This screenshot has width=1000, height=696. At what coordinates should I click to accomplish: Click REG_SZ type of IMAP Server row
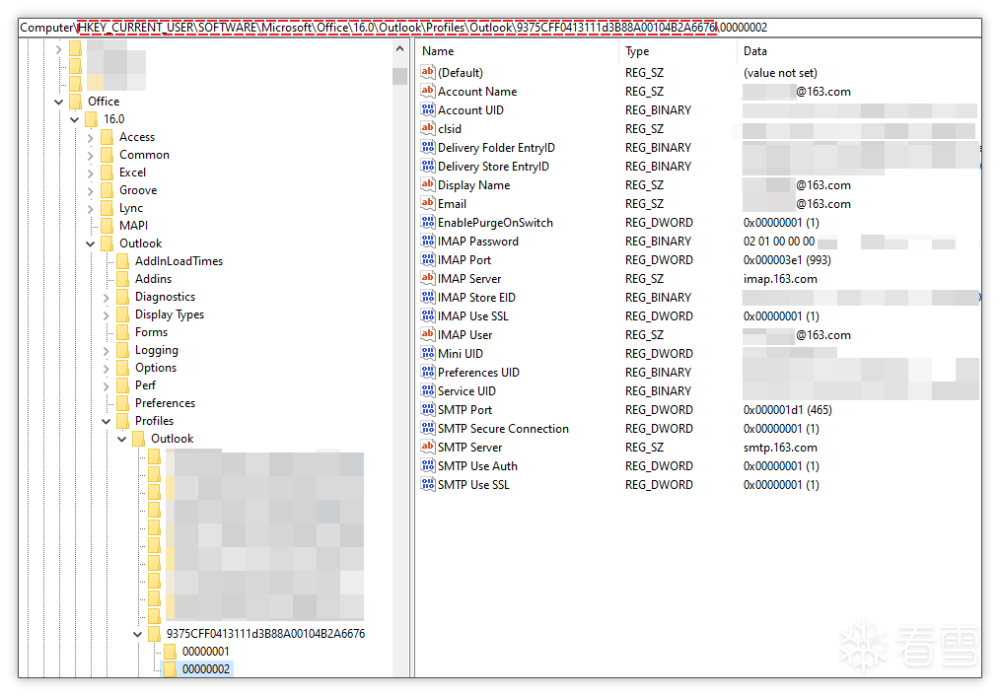(644, 279)
